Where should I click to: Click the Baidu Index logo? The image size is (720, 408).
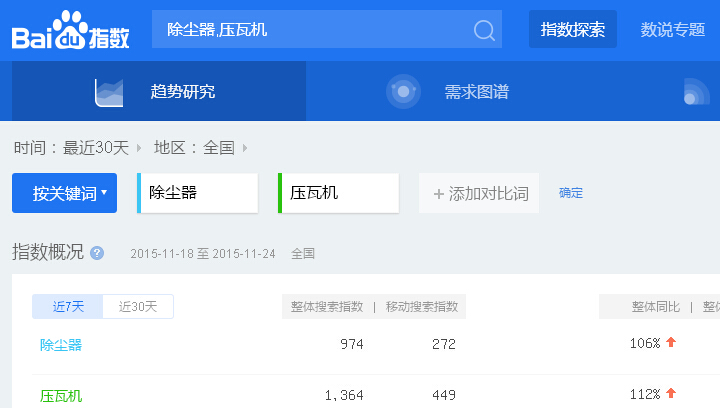click(x=70, y=30)
